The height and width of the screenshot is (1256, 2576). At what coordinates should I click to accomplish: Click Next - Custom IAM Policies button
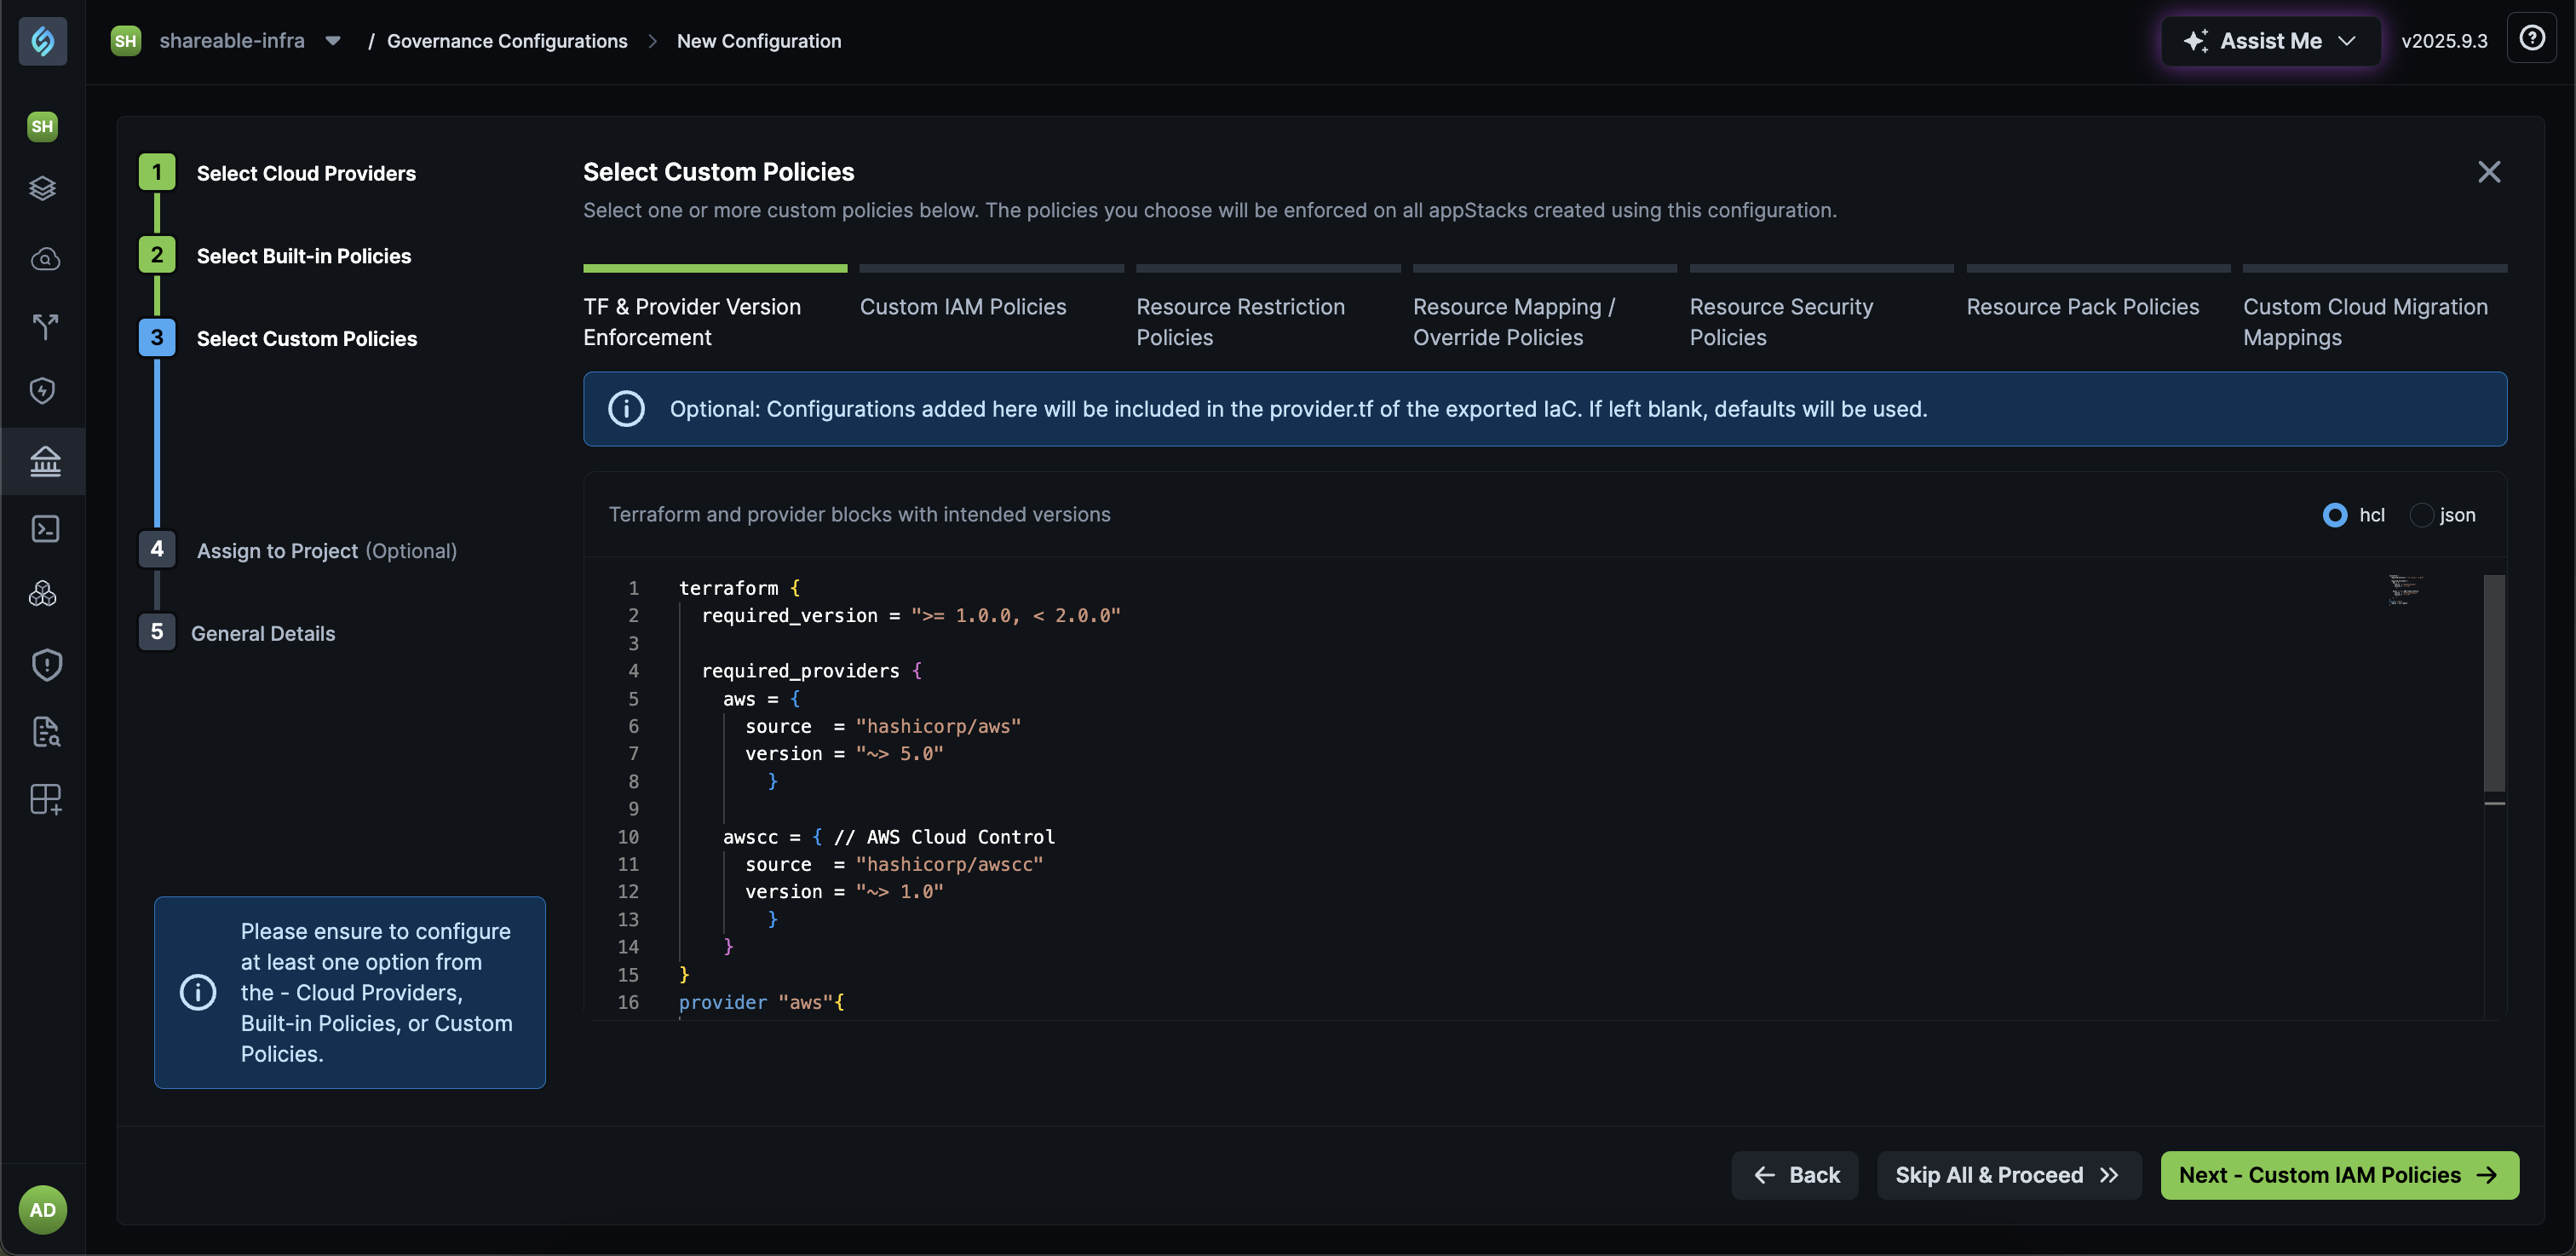tap(2339, 1176)
